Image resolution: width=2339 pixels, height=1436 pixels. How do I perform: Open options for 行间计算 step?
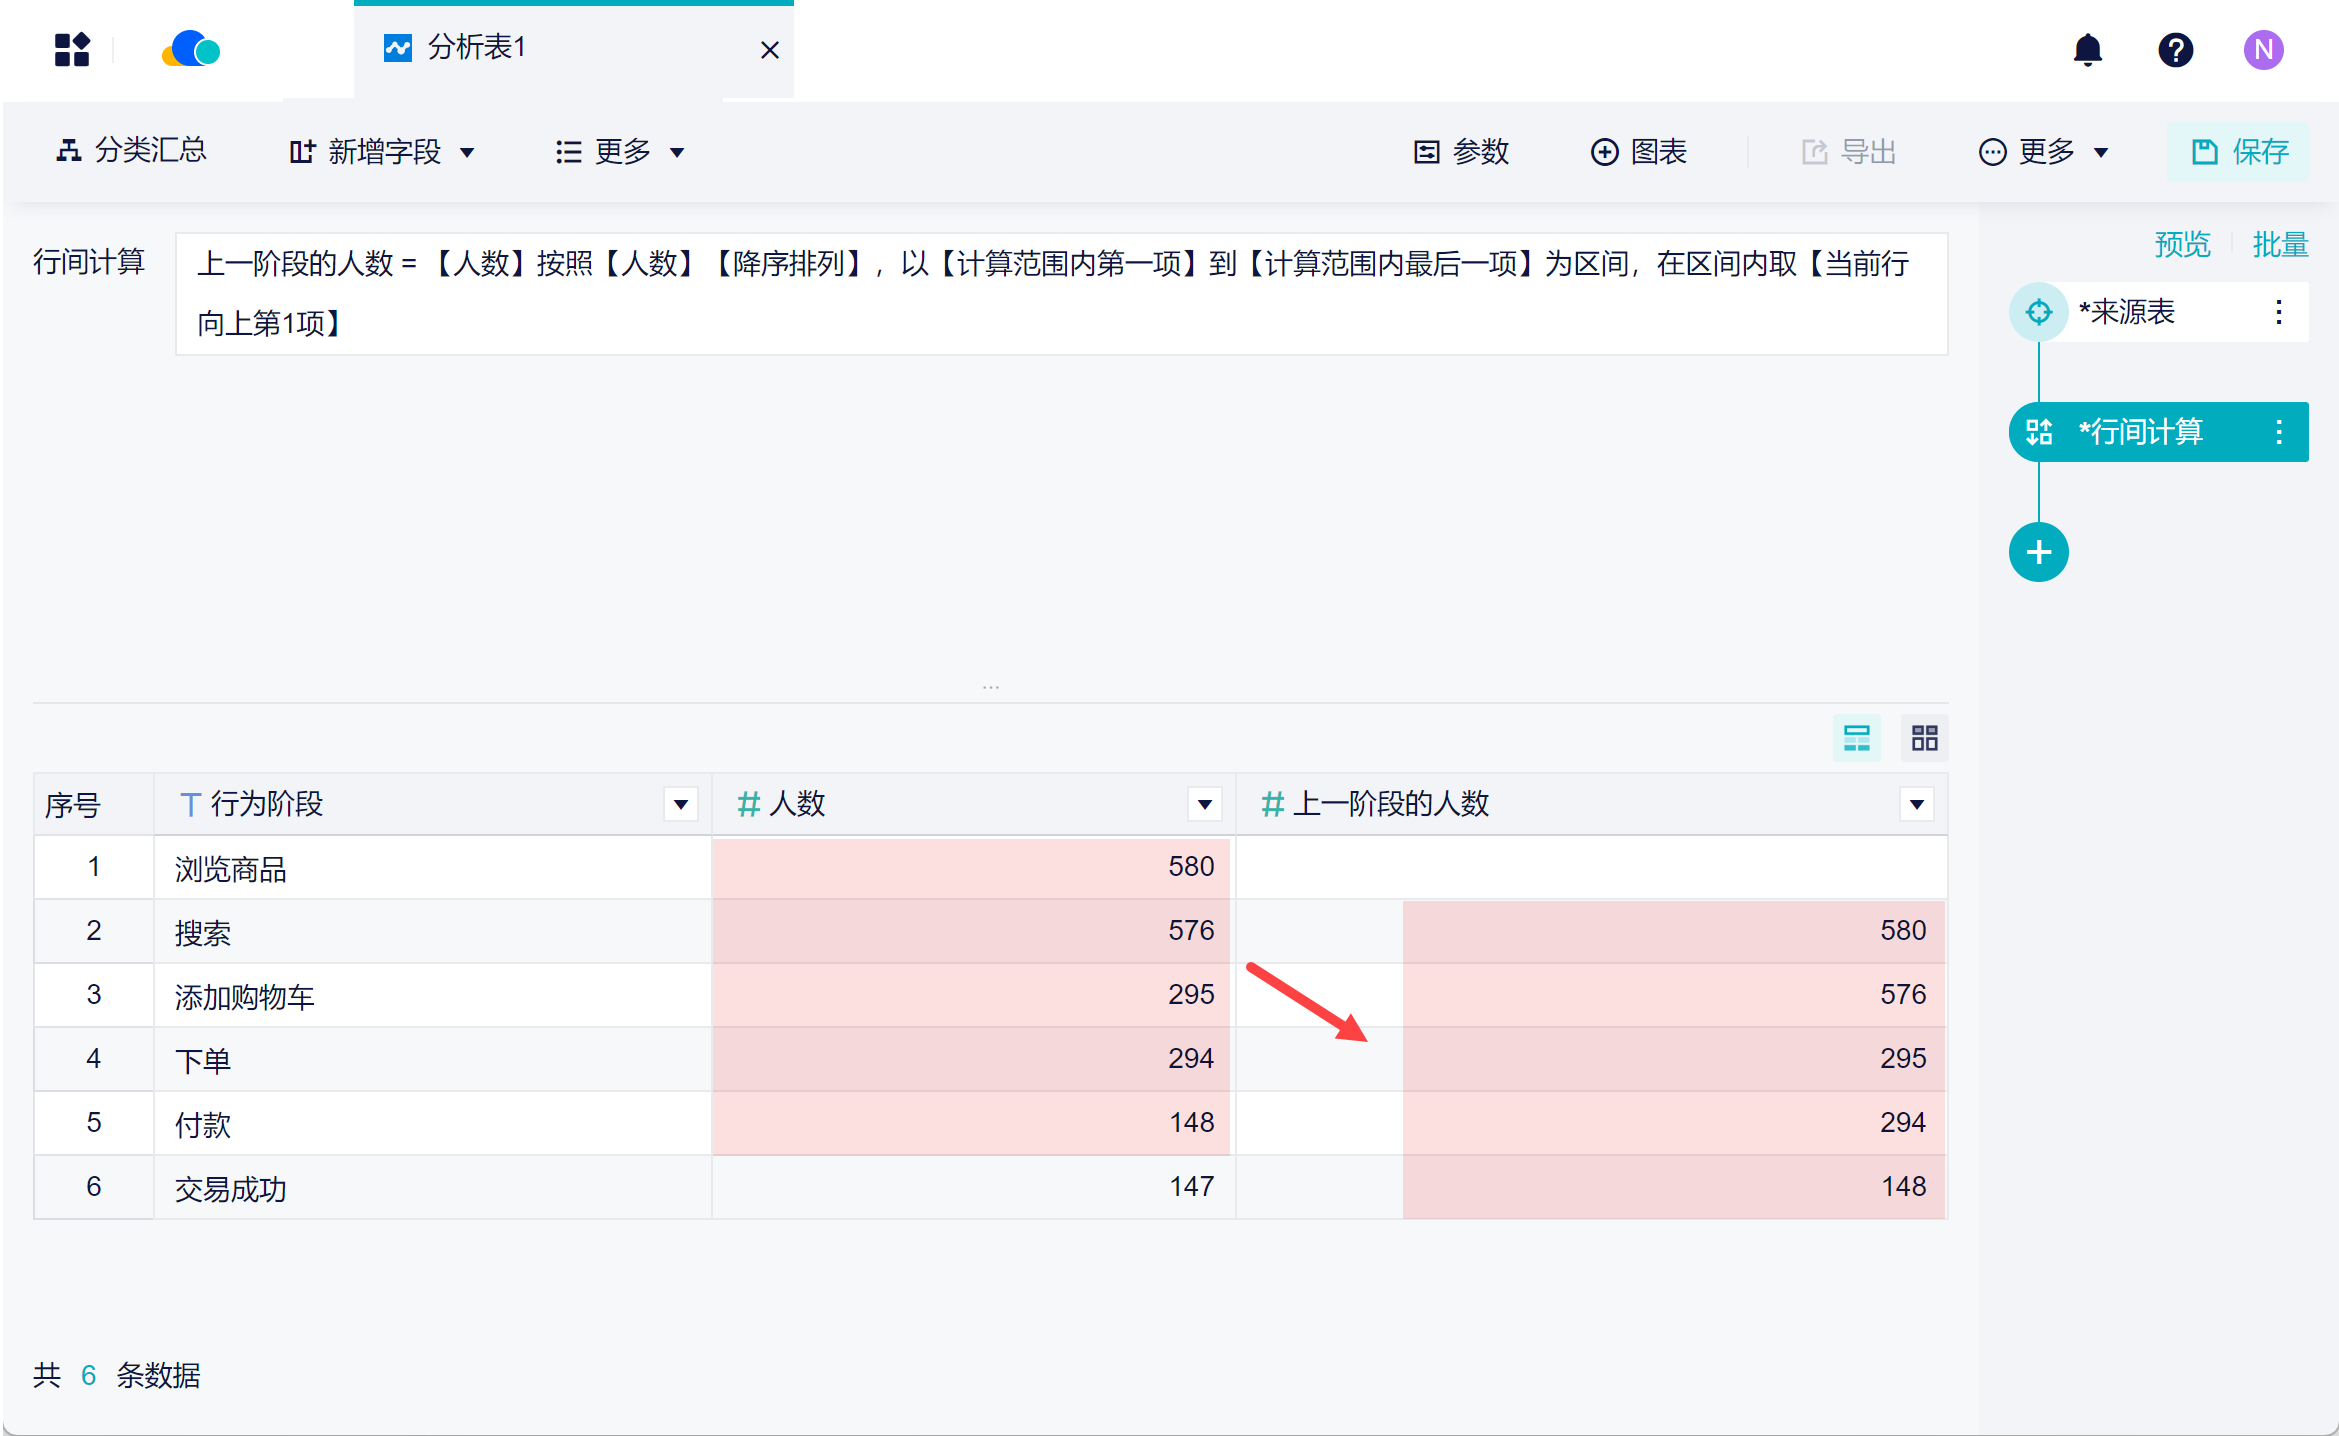coord(2278,432)
